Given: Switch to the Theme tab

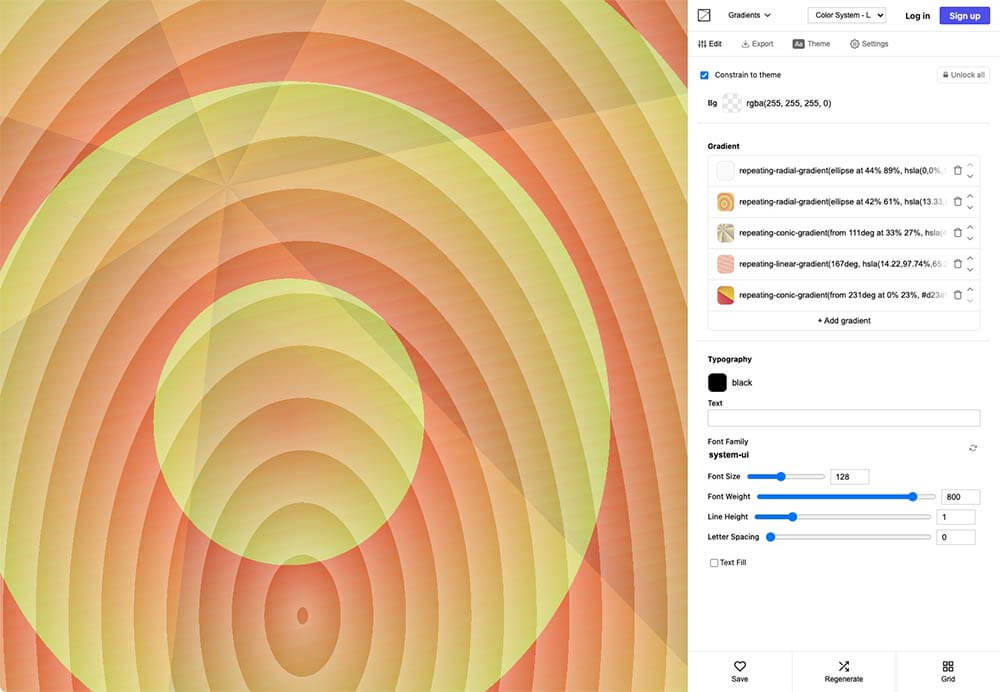Looking at the screenshot, I should tap(811, 44).
